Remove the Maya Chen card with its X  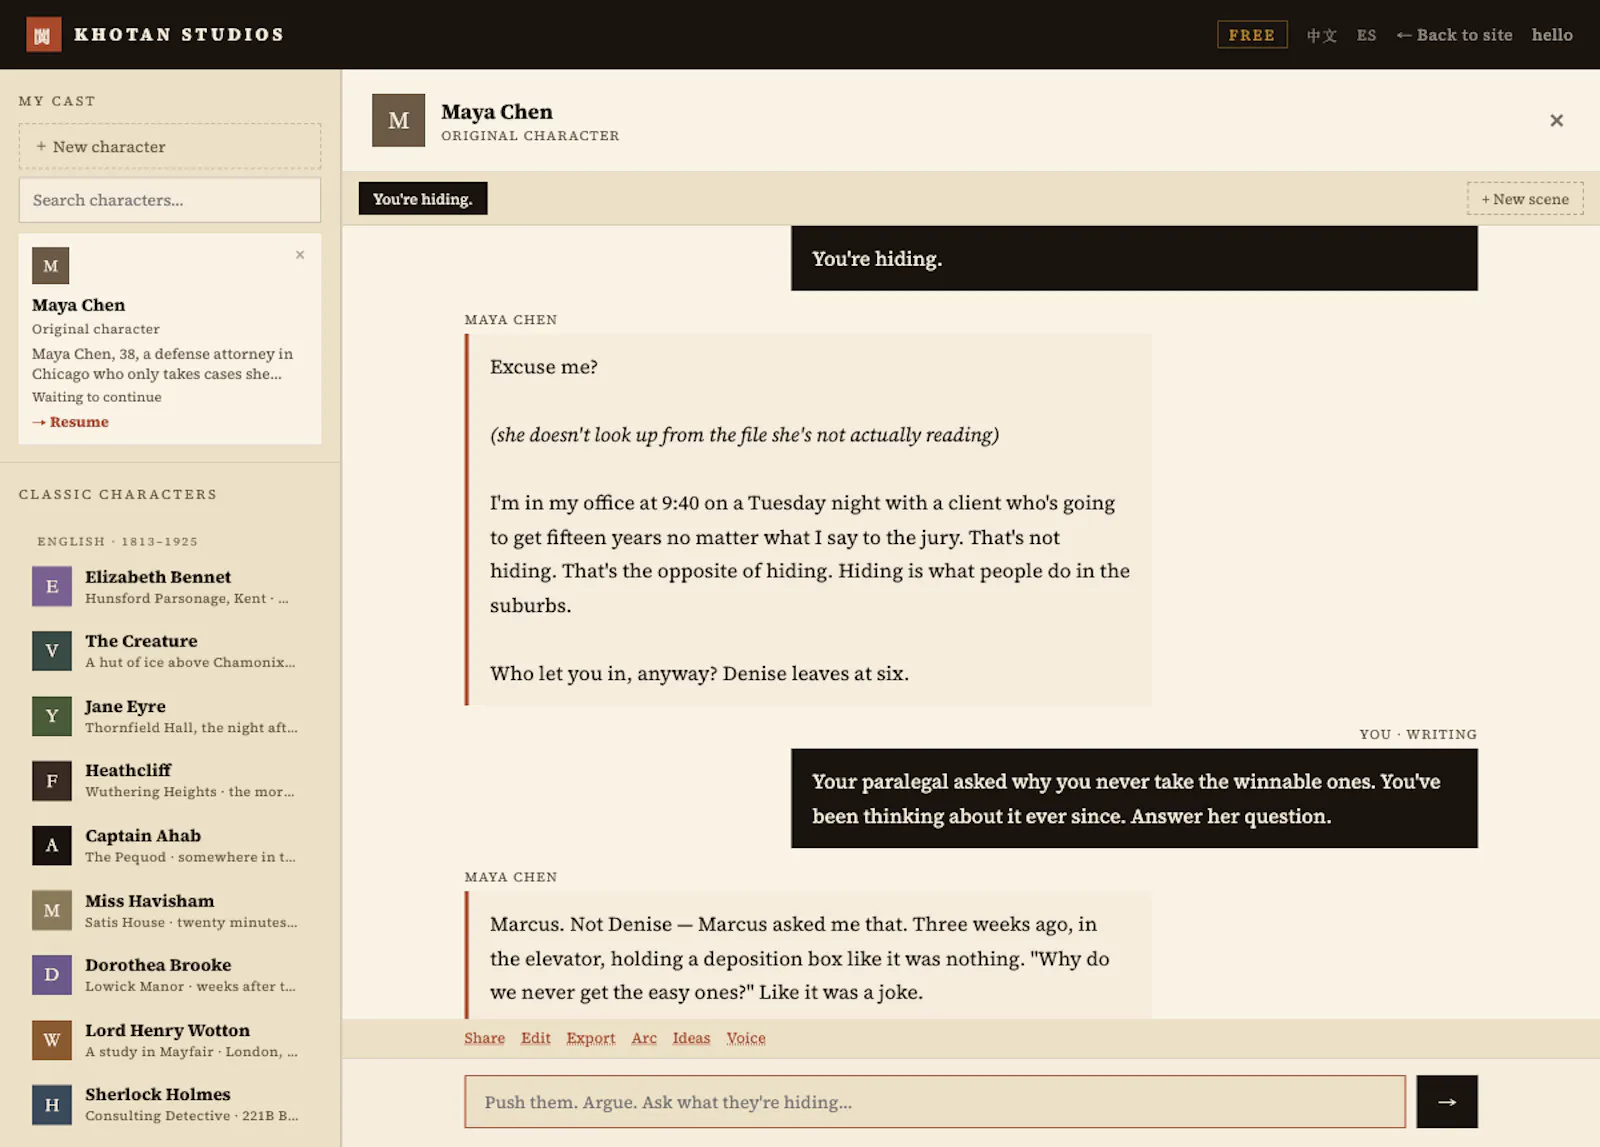[300, 255]
